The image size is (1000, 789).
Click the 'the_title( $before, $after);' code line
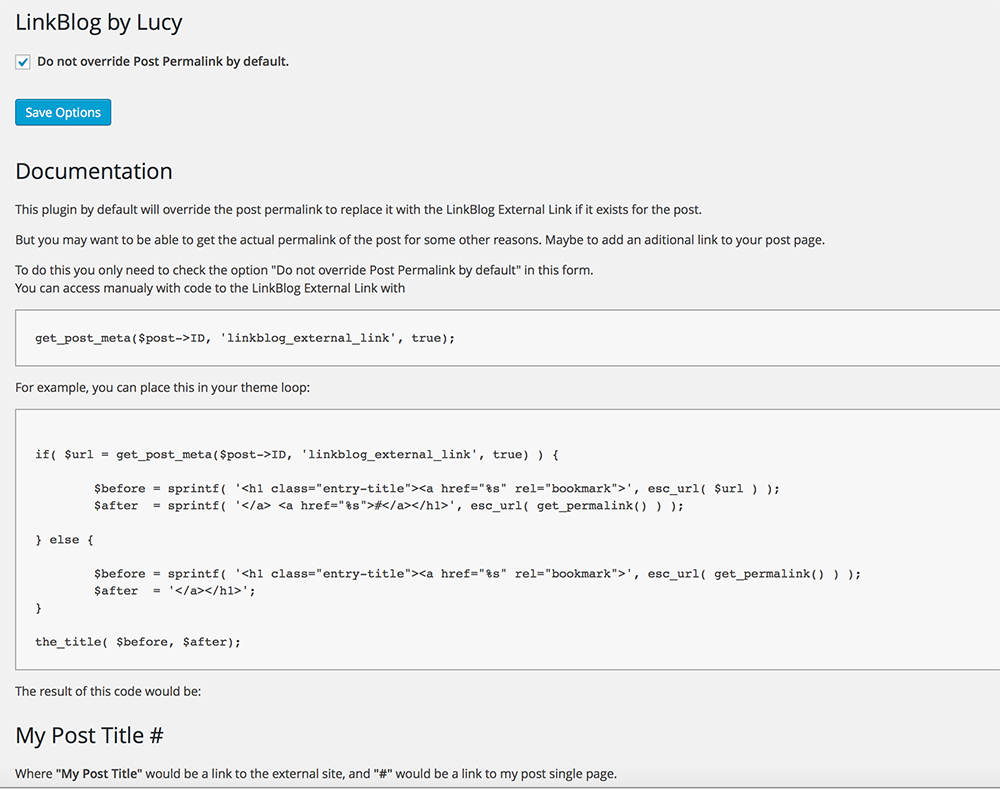138,642
